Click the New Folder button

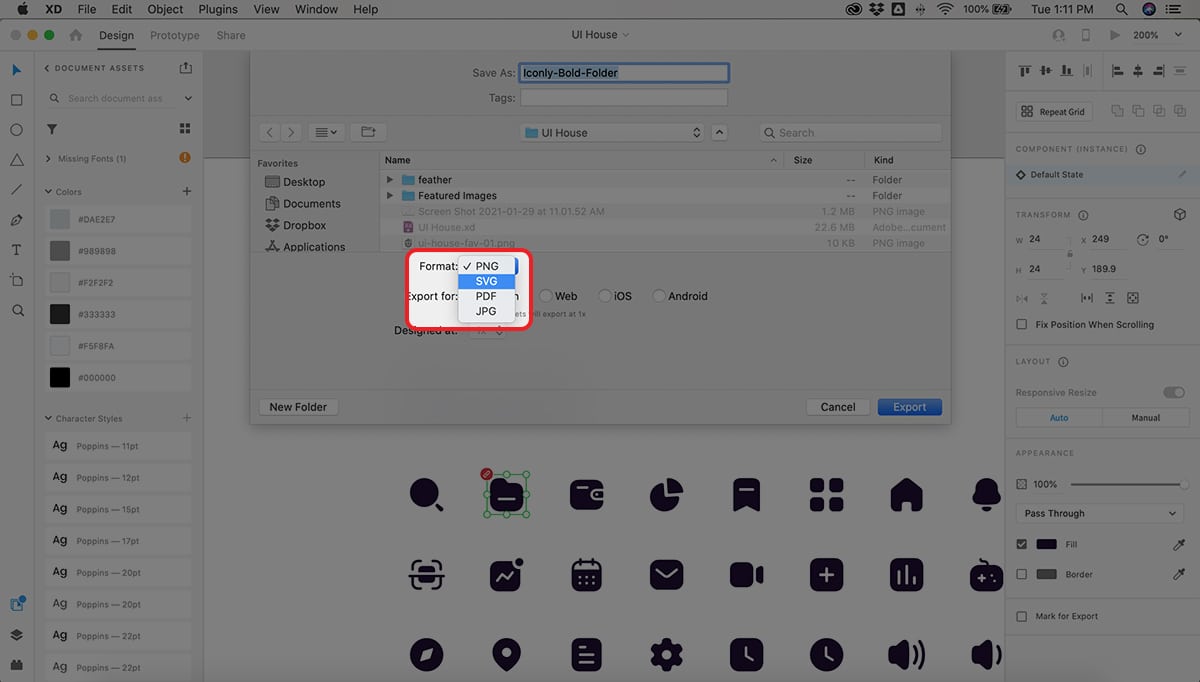tap(298, 407)
